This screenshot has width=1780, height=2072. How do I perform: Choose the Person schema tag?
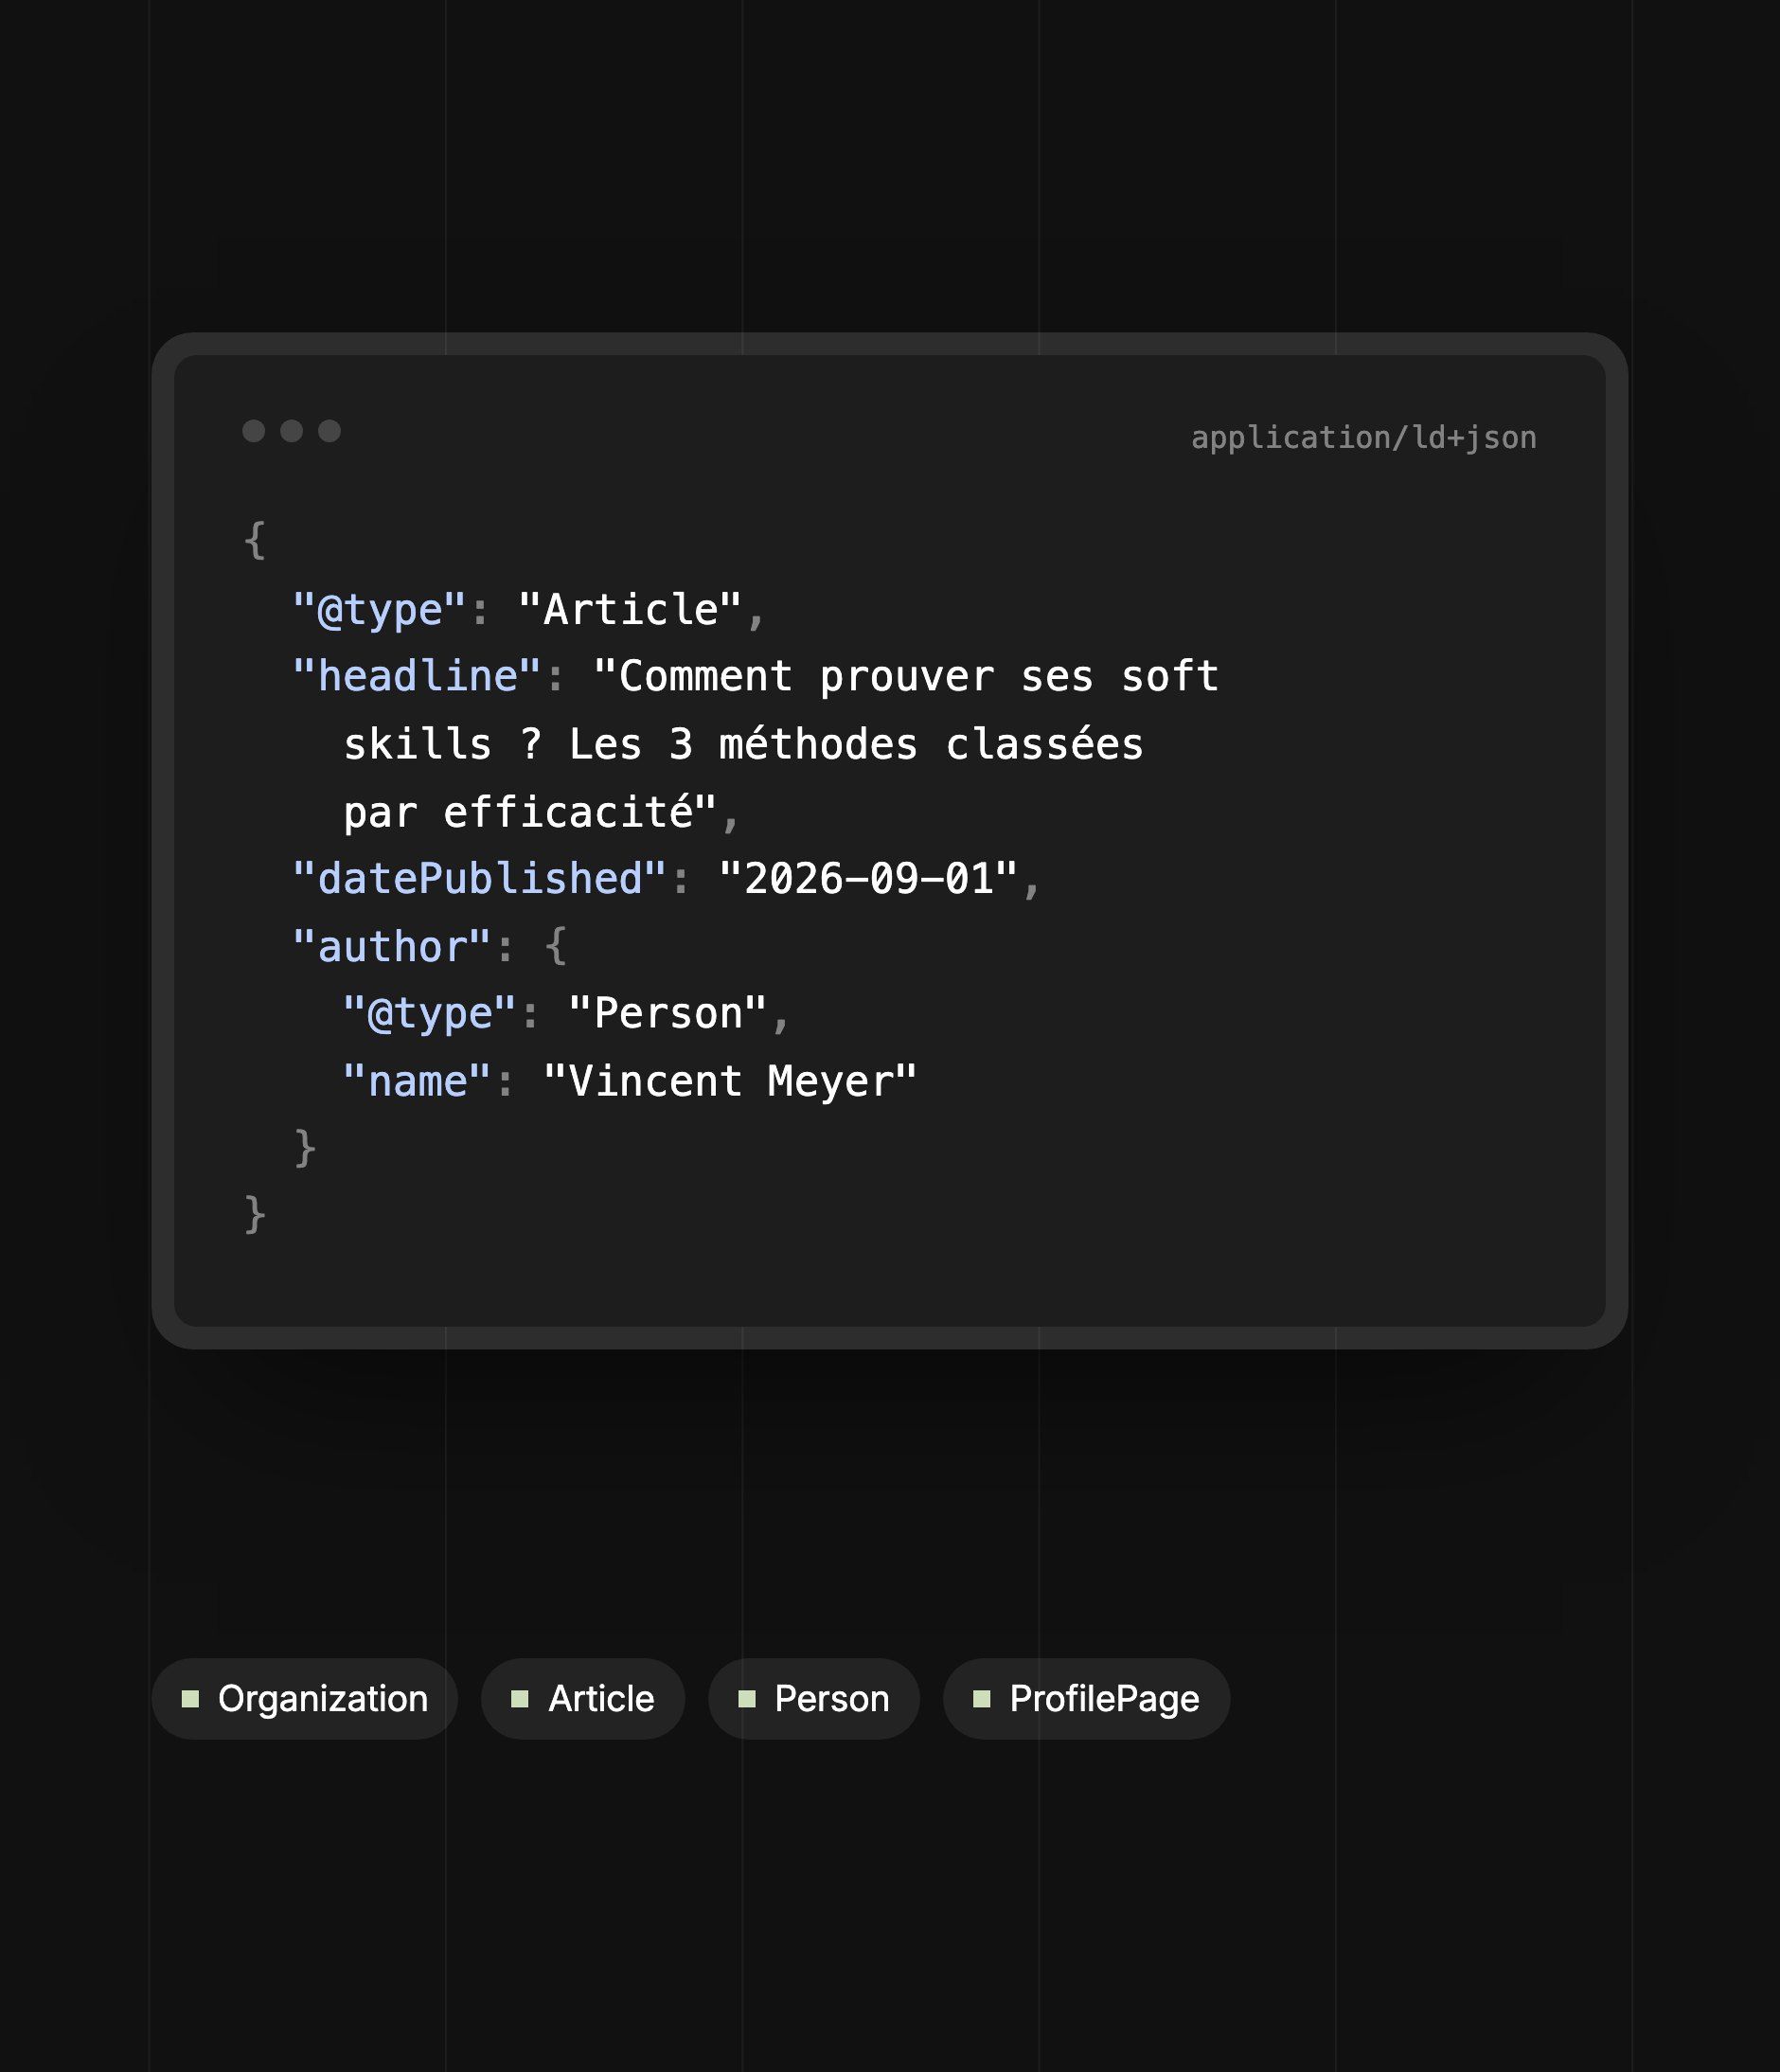pos(813,1698)
